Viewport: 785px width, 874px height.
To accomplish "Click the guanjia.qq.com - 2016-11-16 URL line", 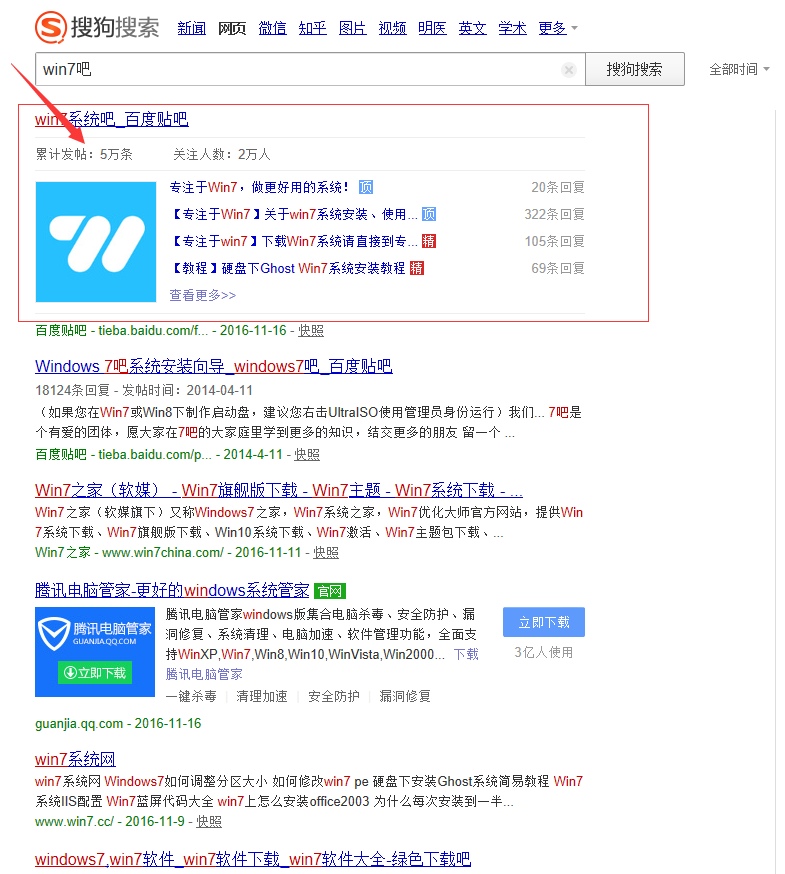I will [118, 724].
